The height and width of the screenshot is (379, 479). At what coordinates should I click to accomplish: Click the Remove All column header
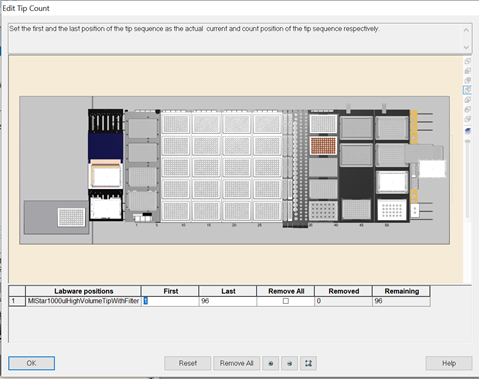coord(286,291)
